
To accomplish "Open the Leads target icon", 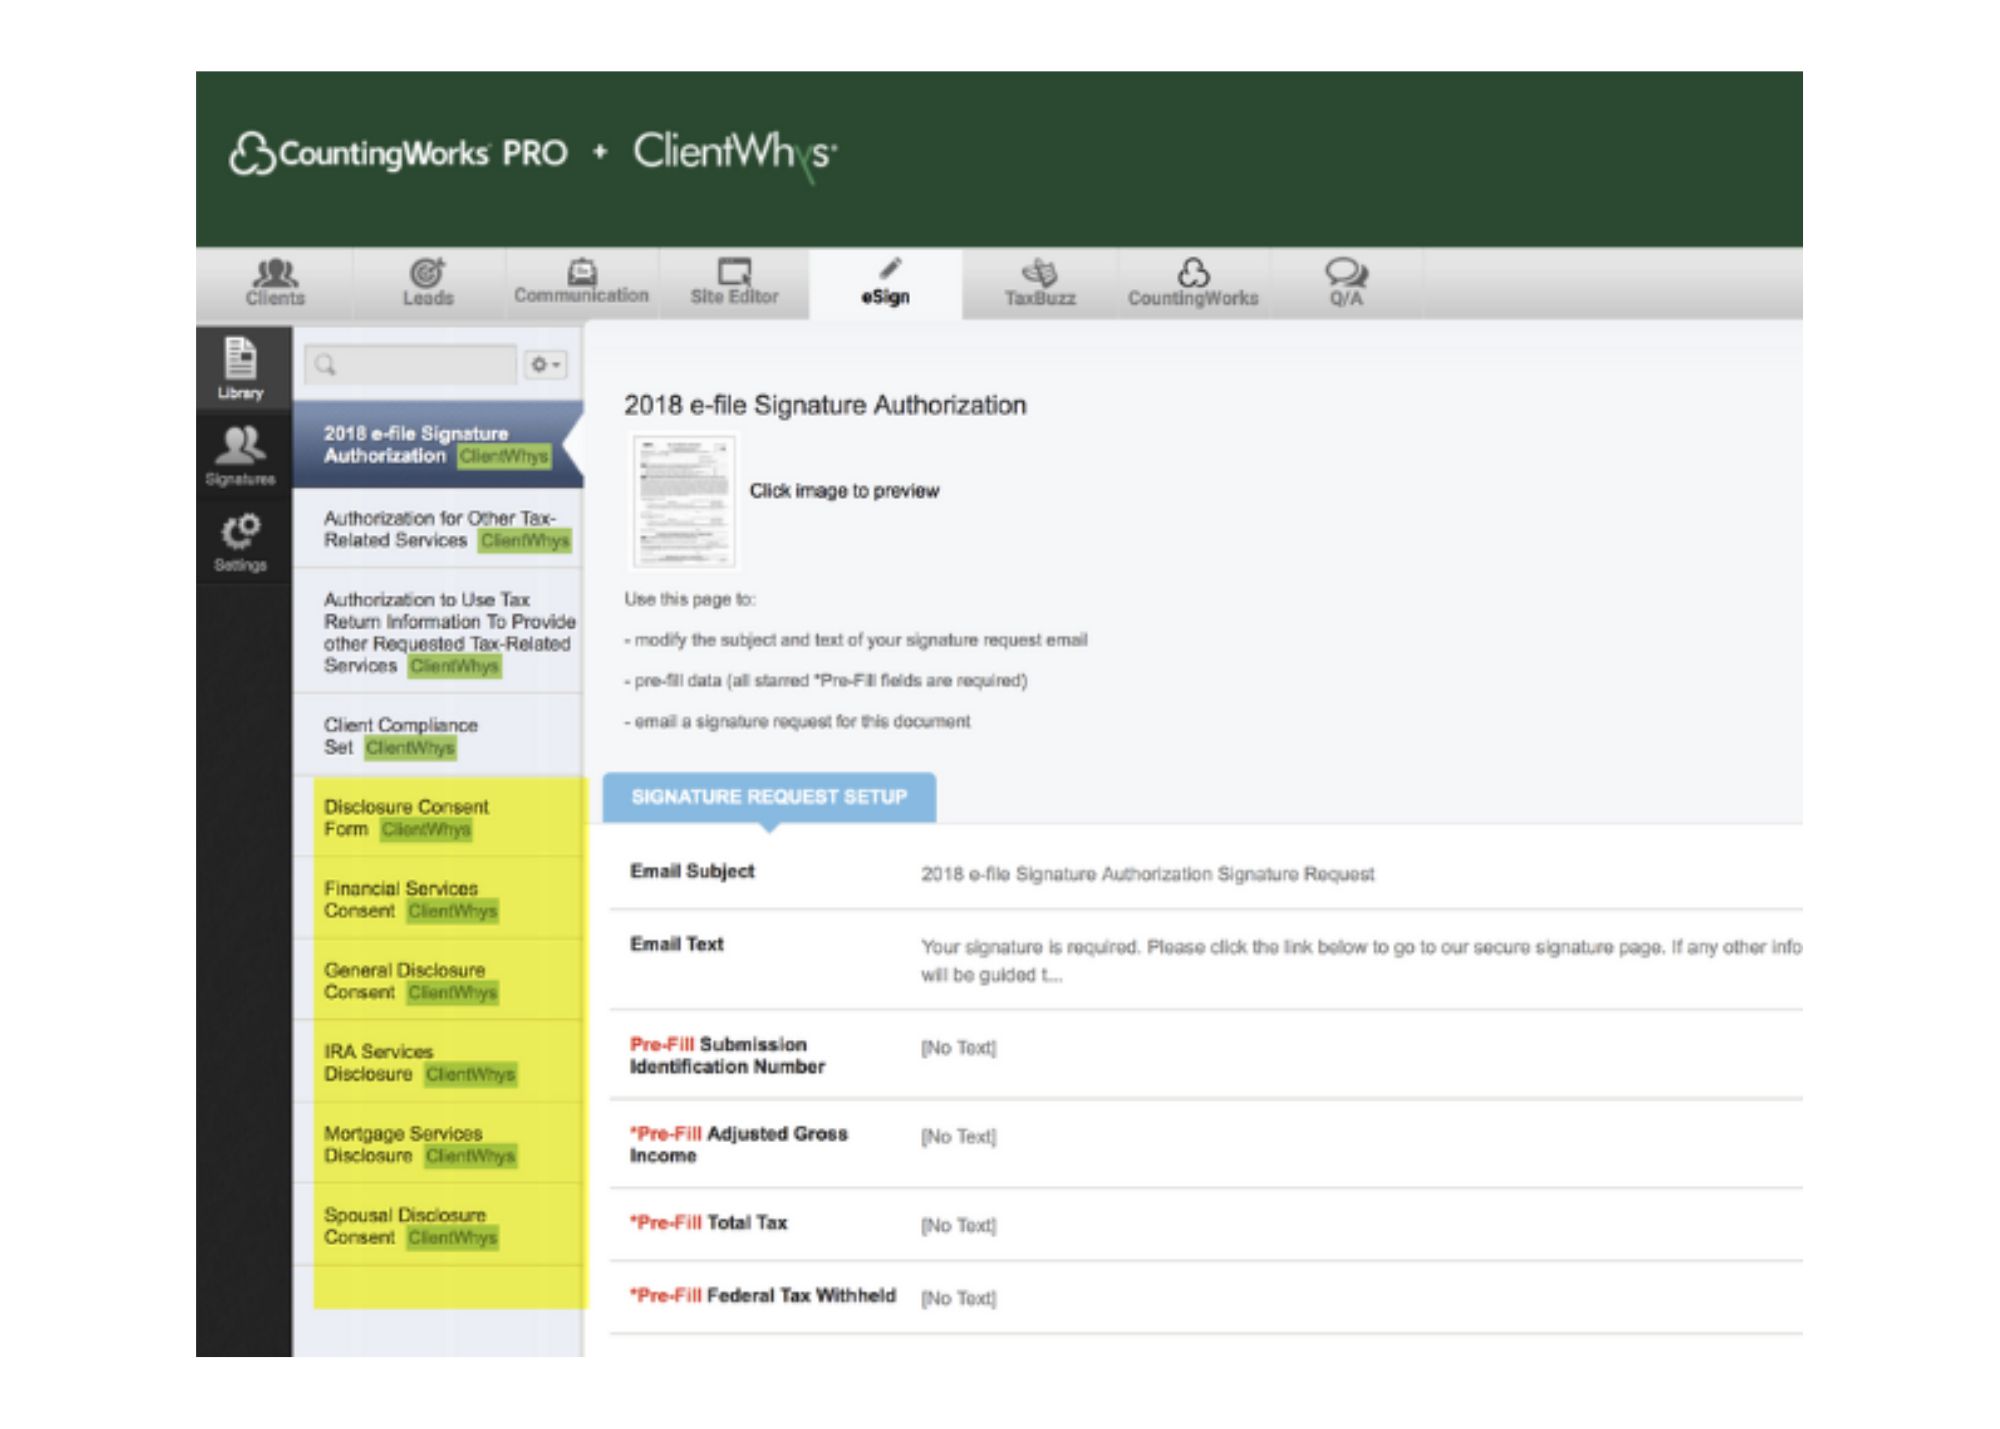I will (x=428, y=273).
